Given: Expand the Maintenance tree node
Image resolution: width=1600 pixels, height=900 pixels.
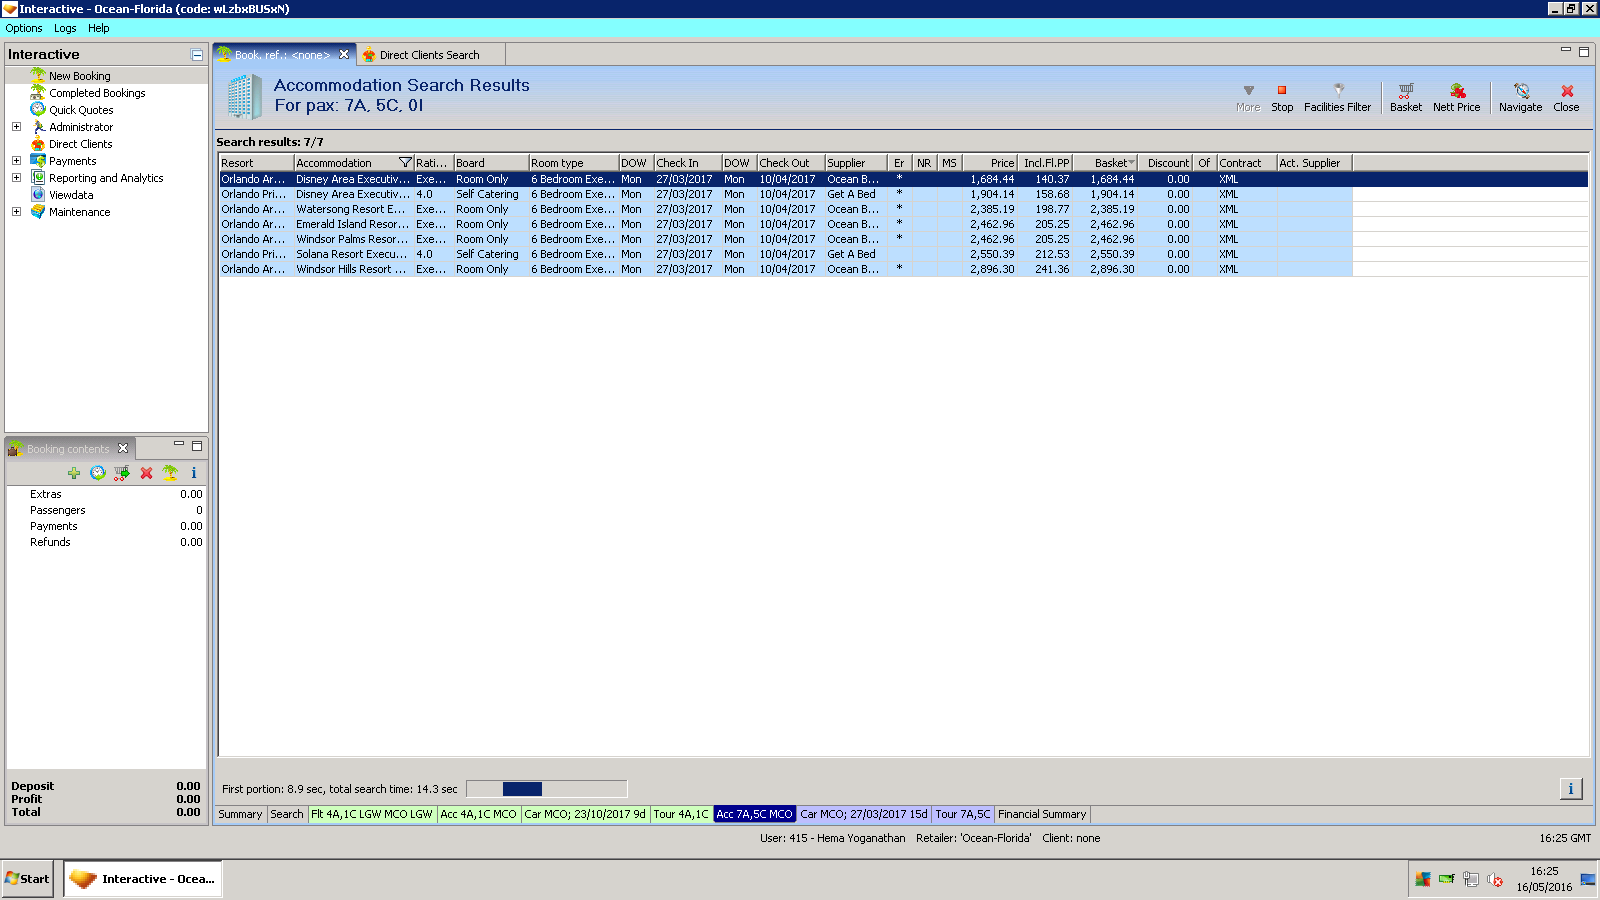Looking at the screenshot, I should 16,212.
